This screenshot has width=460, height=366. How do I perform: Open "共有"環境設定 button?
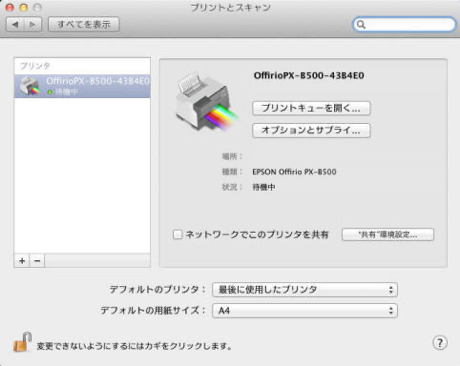pyautogui.click(x=388, y=234)
